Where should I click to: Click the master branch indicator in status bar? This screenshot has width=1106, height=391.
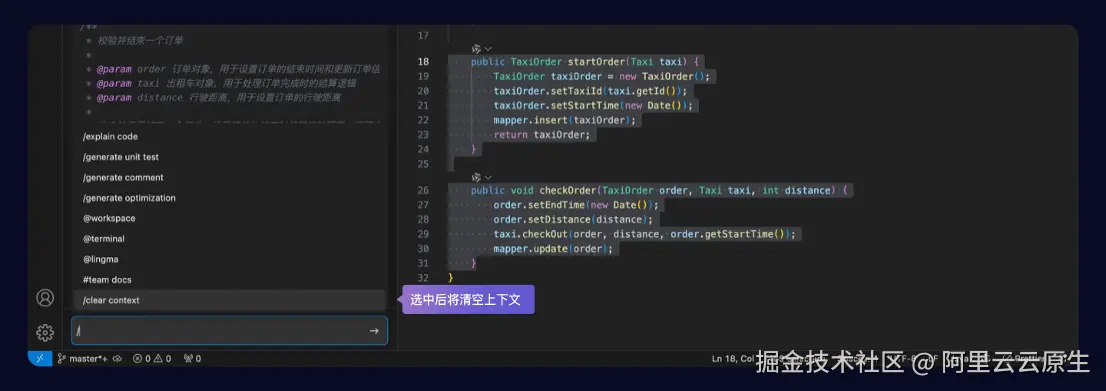click(x=83, y=359)
